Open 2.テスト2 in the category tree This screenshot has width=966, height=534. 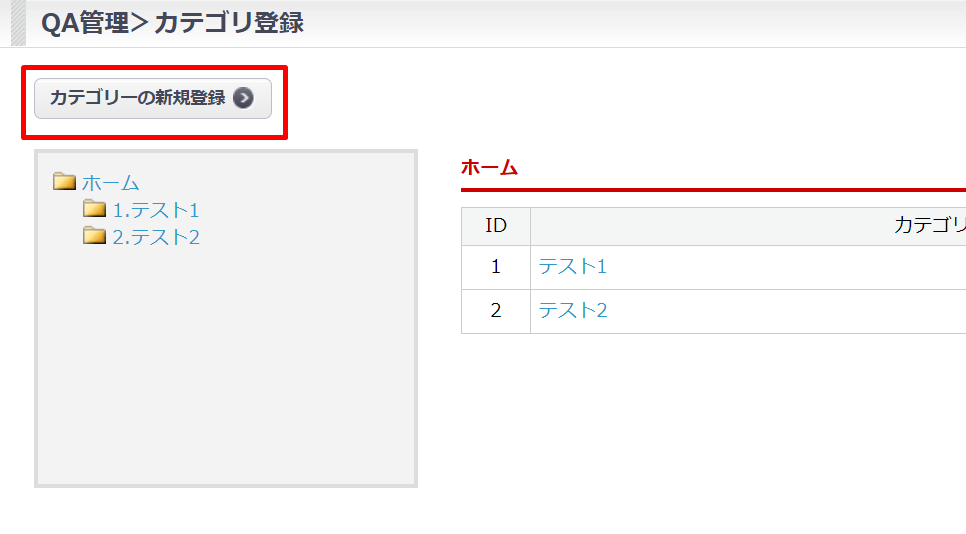point(156,237)
